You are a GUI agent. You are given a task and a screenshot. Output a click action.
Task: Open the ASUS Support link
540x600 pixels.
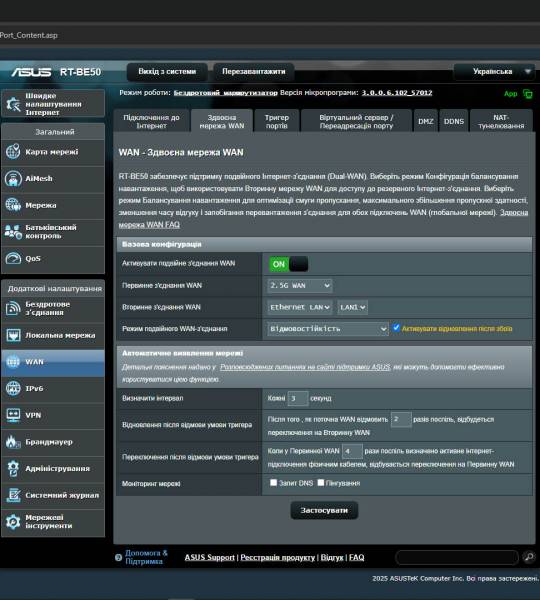click(209, 557)
